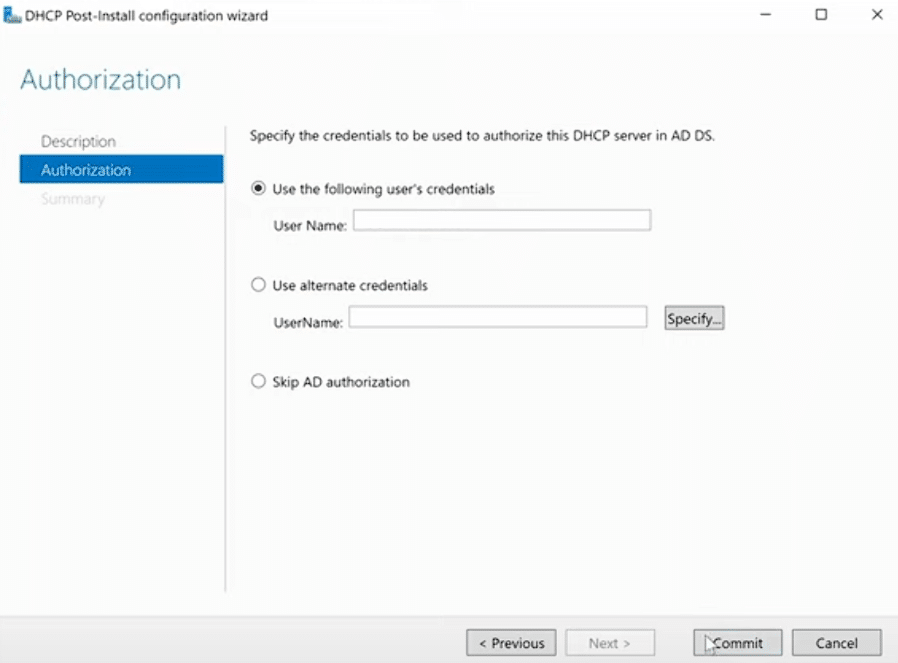Maximize the DHCP wizard window
The width and height of the screenshot is (898, 663).
click(x=821, y=15)
